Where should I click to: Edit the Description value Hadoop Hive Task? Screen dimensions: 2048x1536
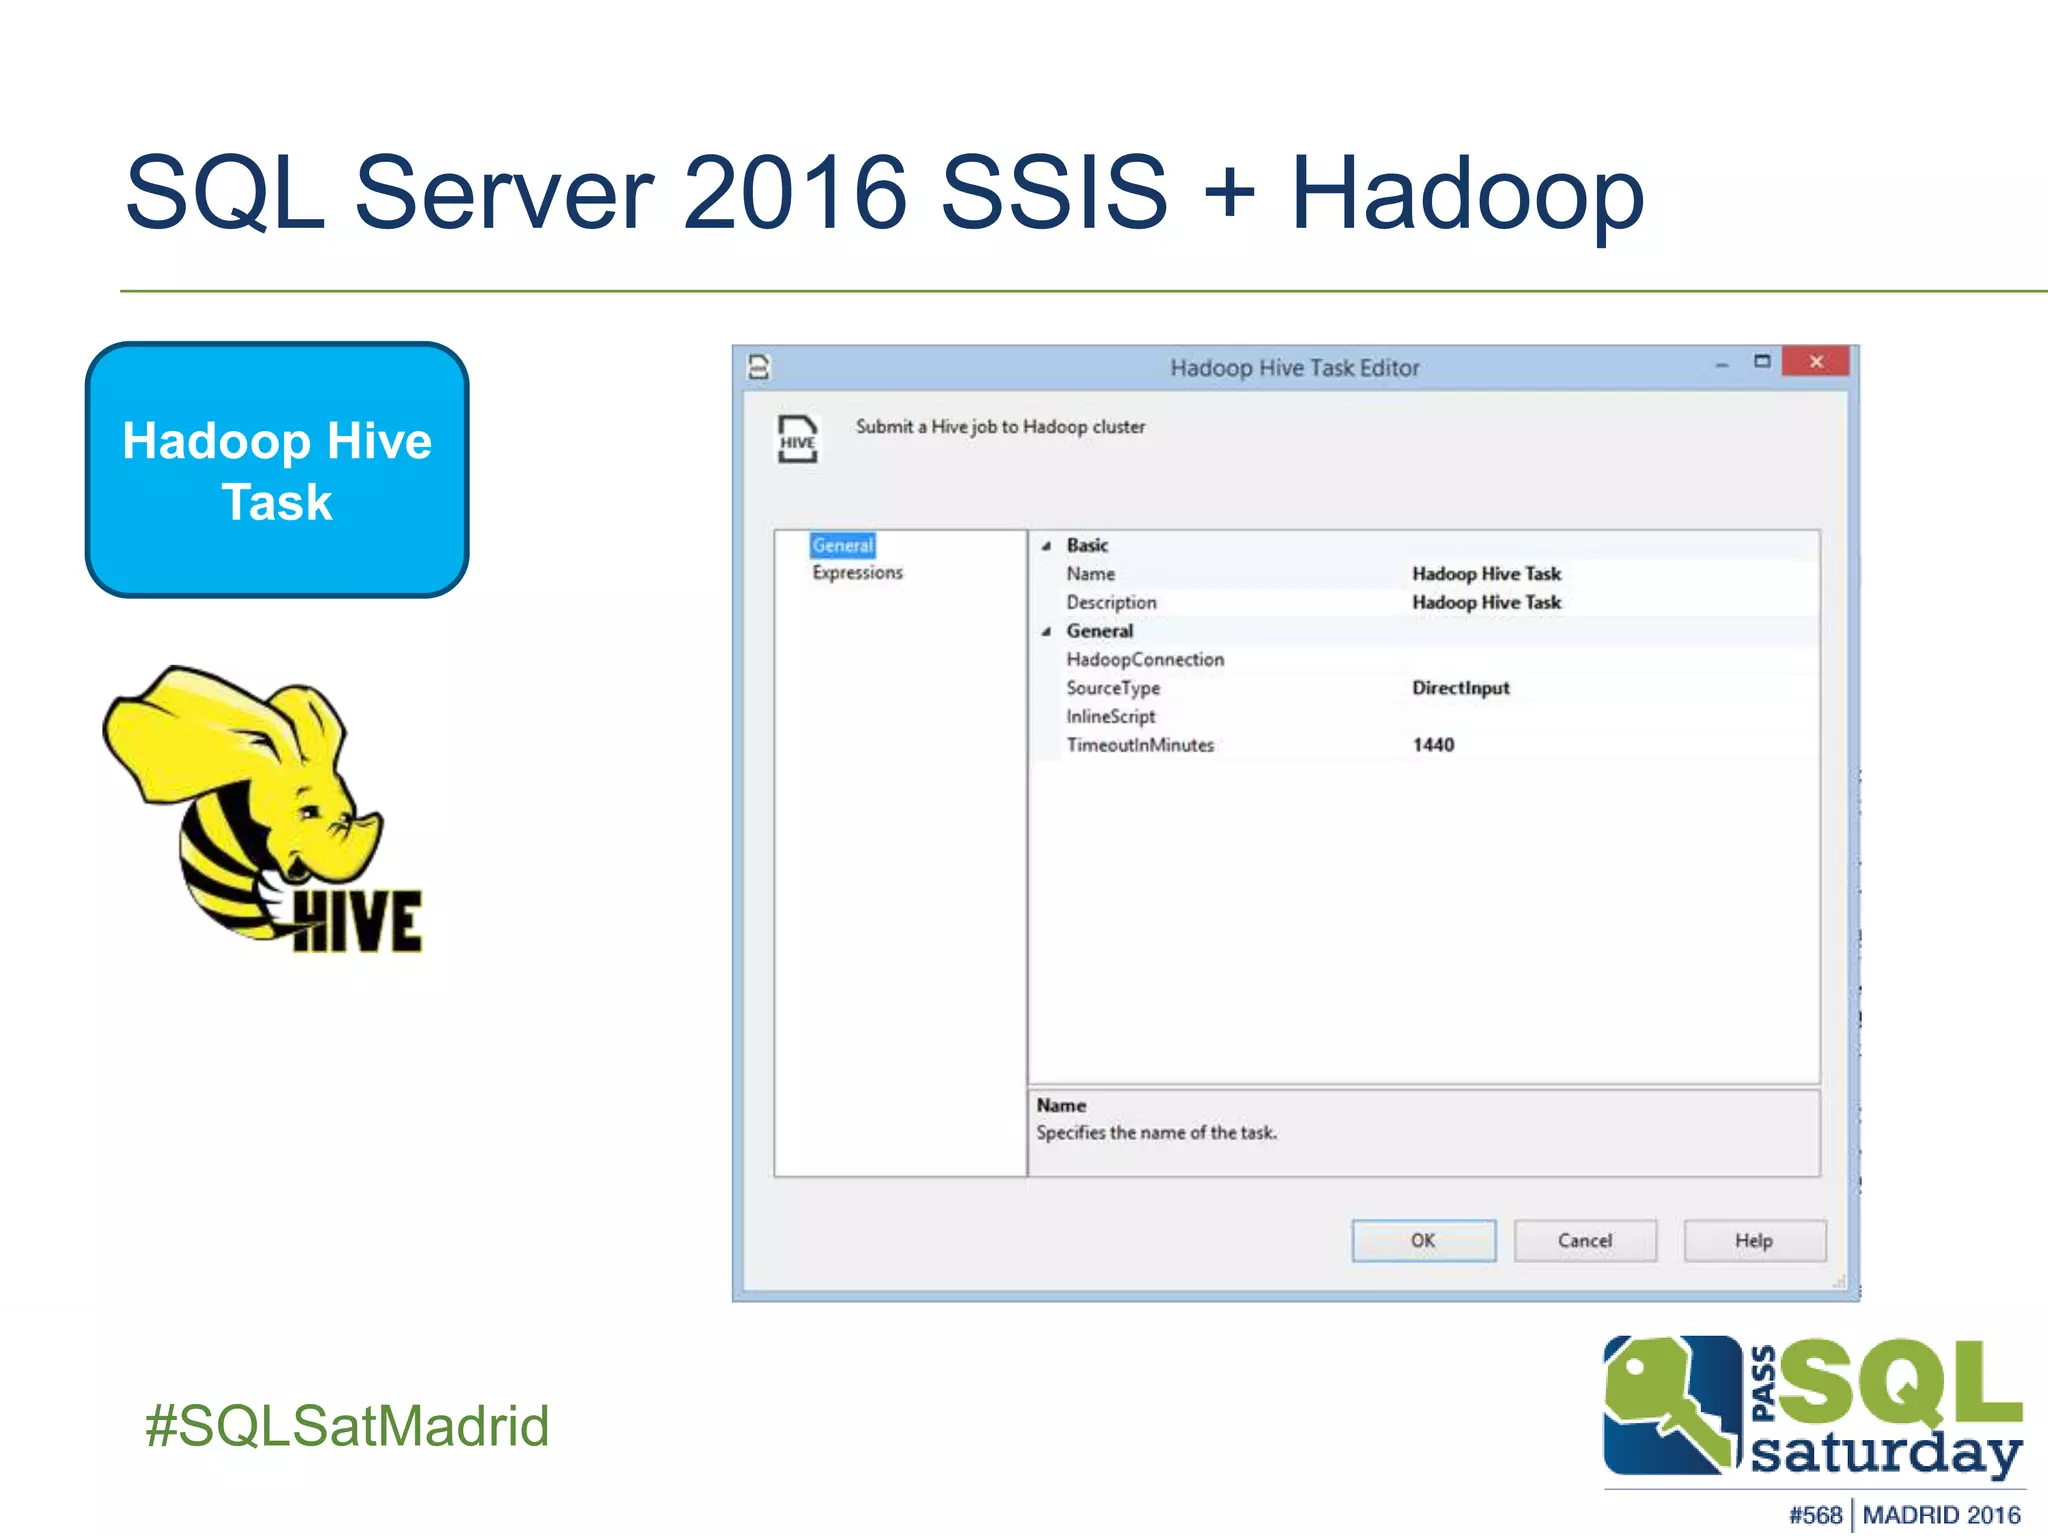[1486, 603]
